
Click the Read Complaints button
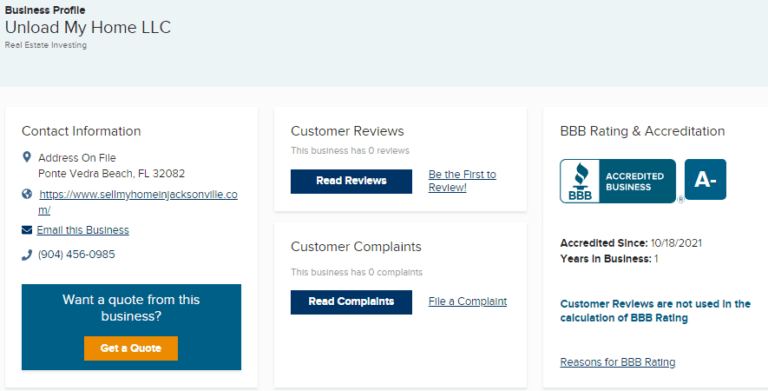(351, 302)
